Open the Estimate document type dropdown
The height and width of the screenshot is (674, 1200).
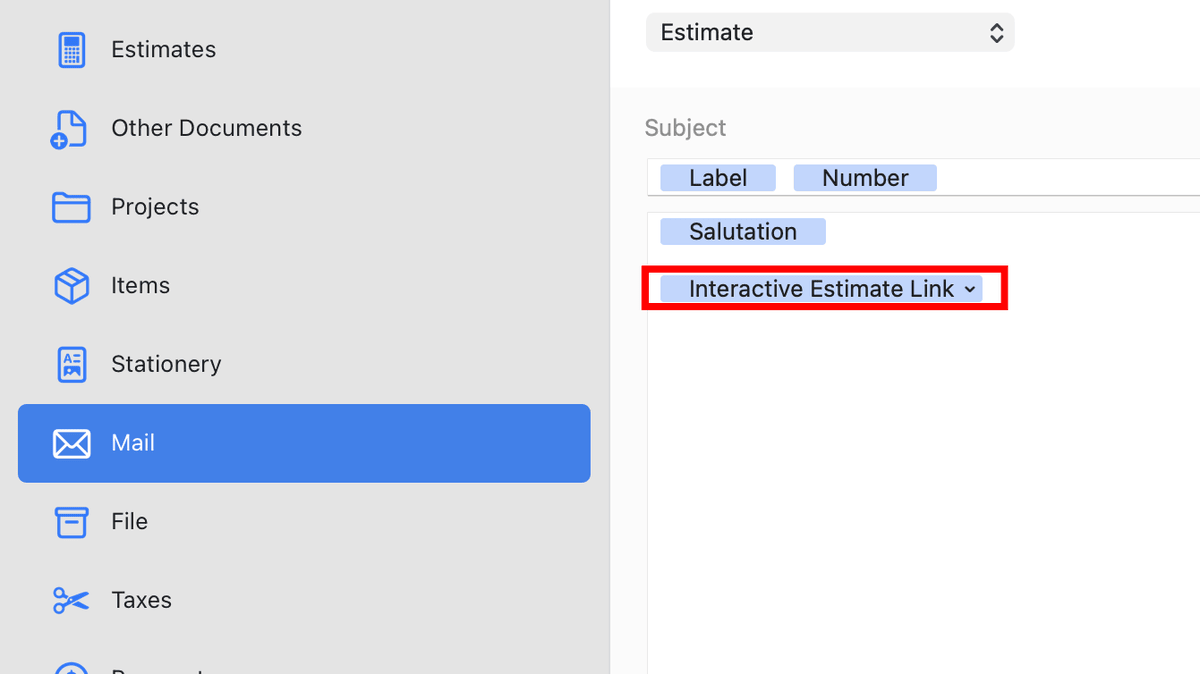point(829,32)
